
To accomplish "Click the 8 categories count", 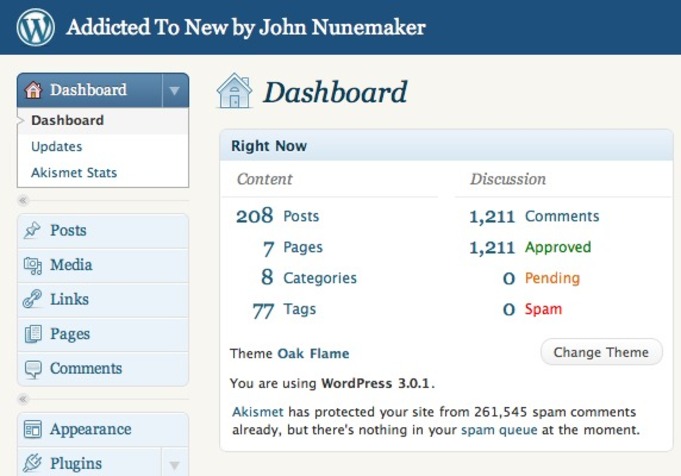I will tap(267, 277).
